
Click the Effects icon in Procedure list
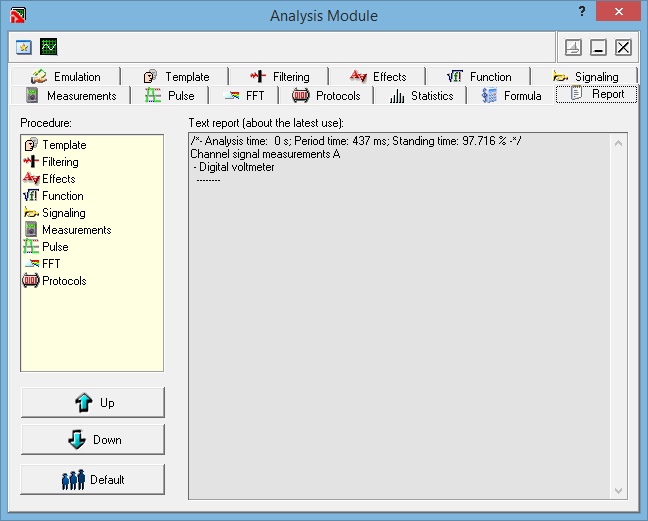tap(30, 179)
